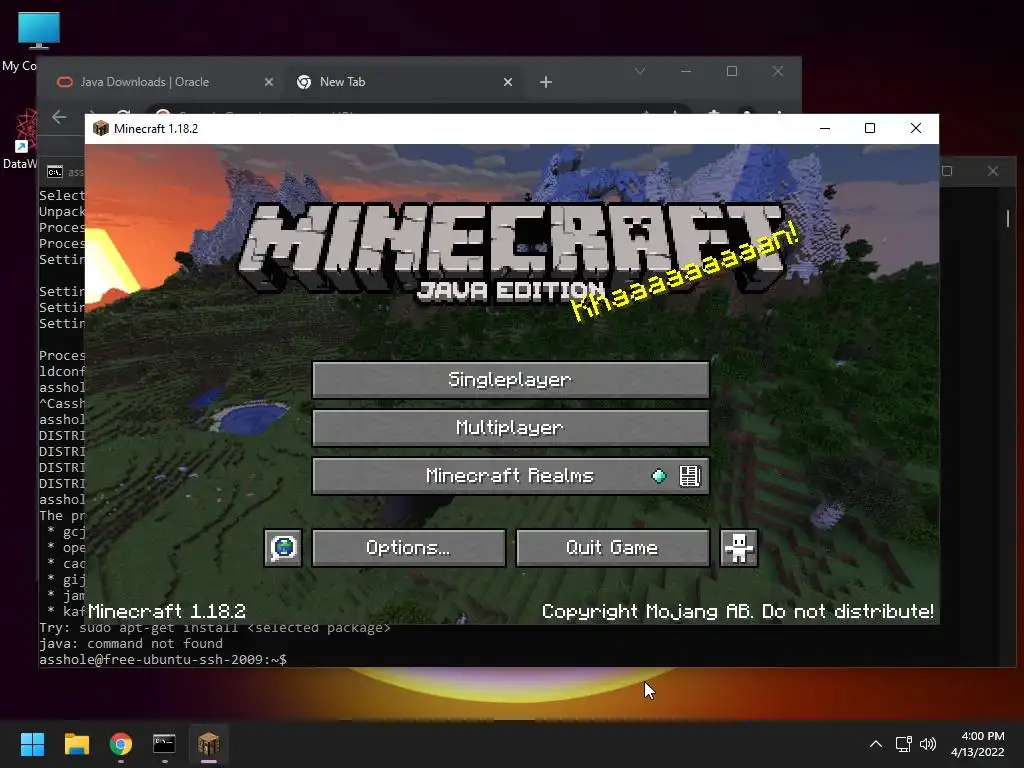Close the Chrome window
Viewport: 1024px width, 768px height.
[x=778, y=71]
